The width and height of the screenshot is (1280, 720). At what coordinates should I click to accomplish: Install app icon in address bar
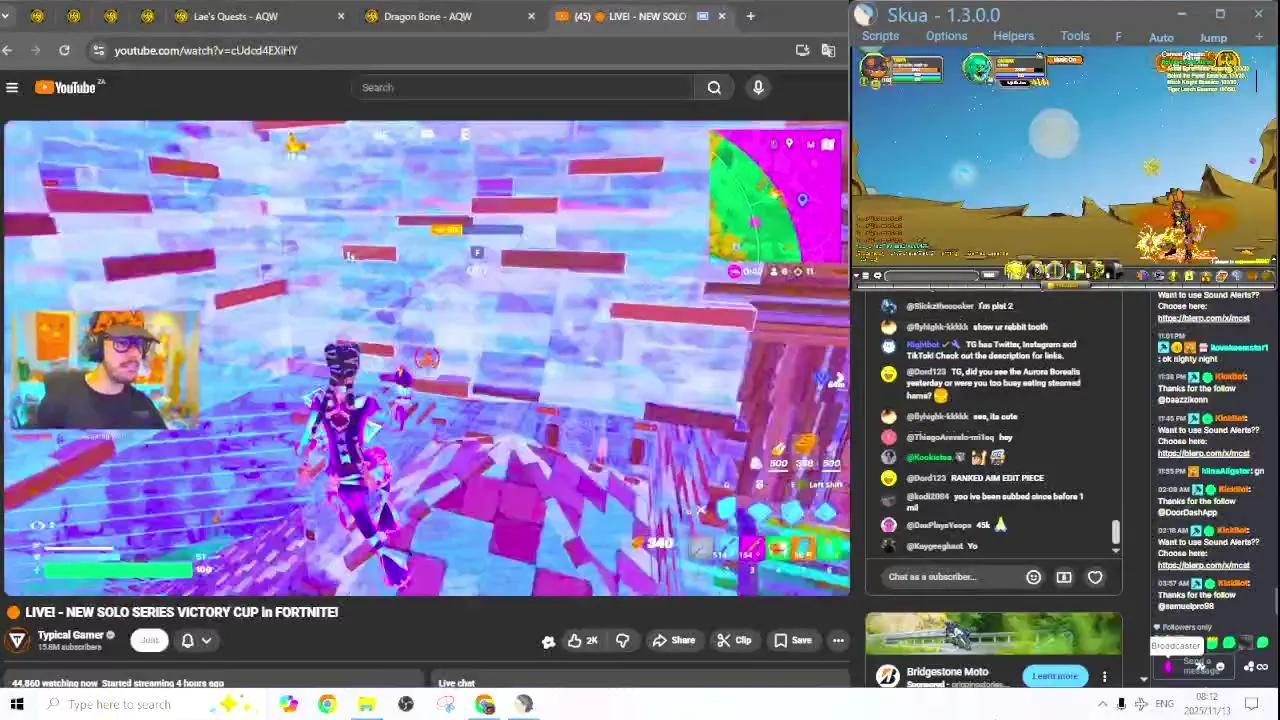click(802, 50)
